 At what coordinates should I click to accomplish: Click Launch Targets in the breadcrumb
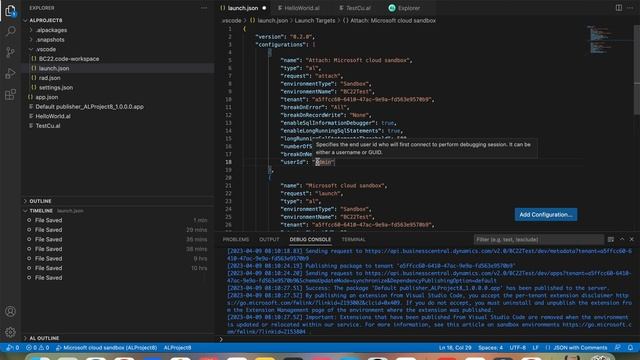[x=315, y=20]
